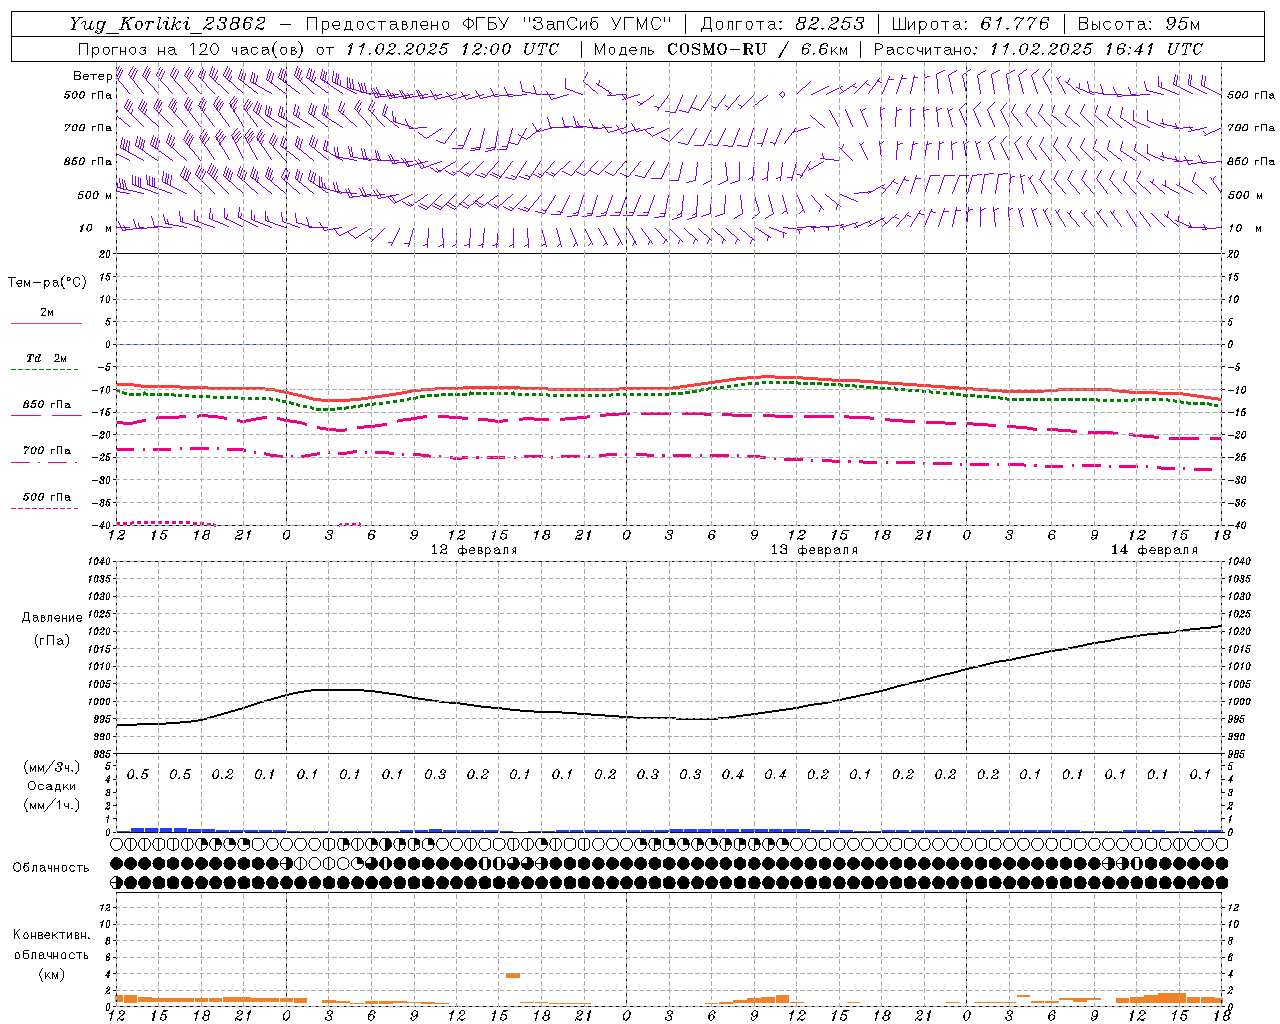1280x1024 pixels.
Task: Click the 12 февраля date label
Action: click(474, 550)
